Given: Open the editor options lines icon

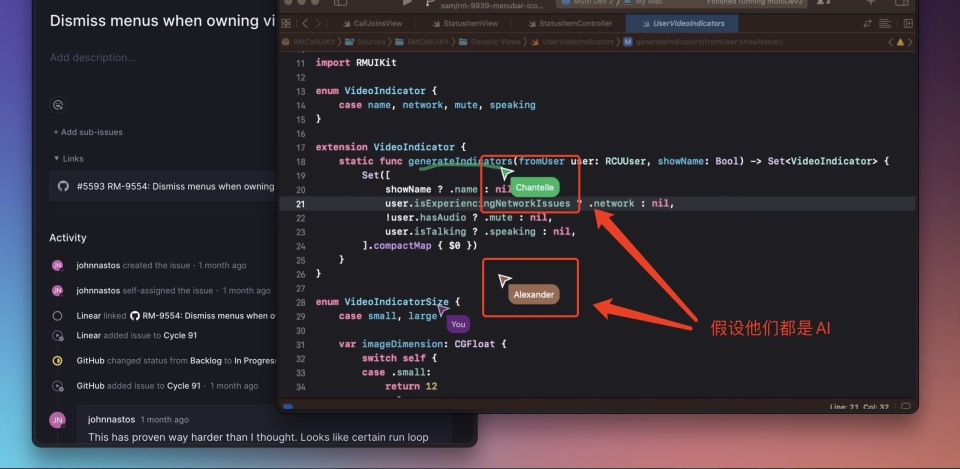Looking at the screenshot, I should (x=885, y=24).
